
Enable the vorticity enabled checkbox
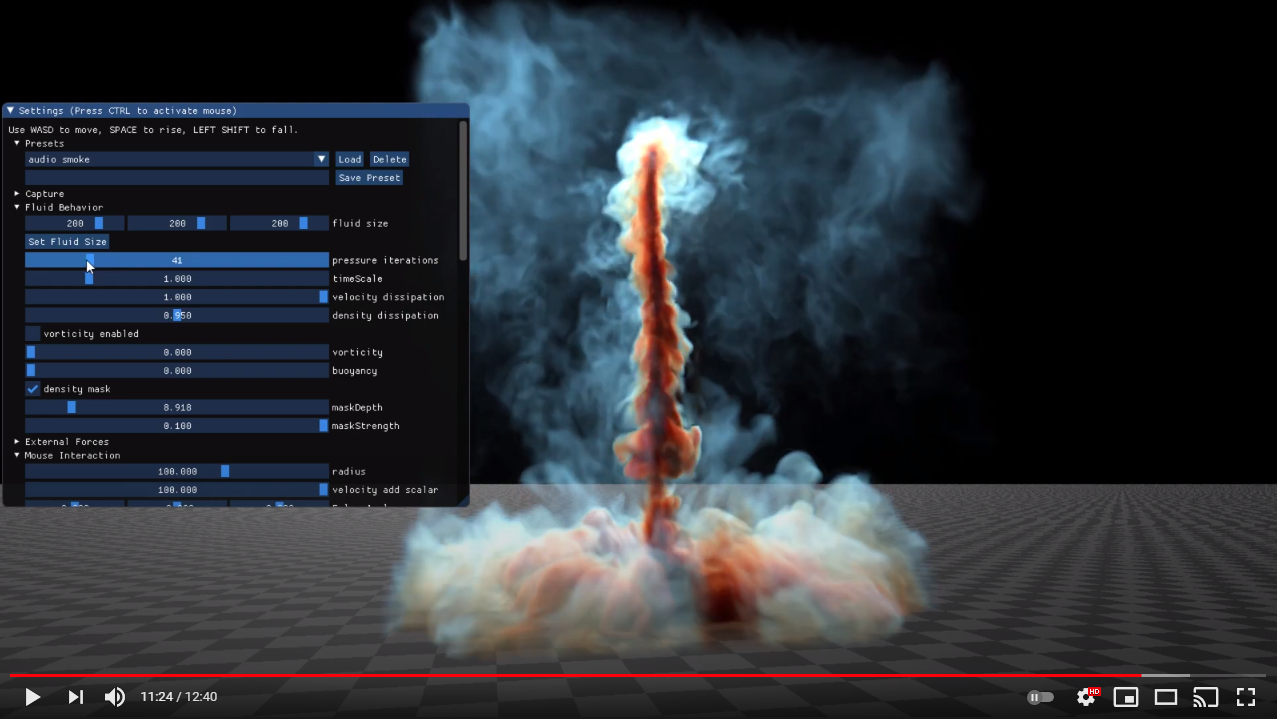(32, 333)
